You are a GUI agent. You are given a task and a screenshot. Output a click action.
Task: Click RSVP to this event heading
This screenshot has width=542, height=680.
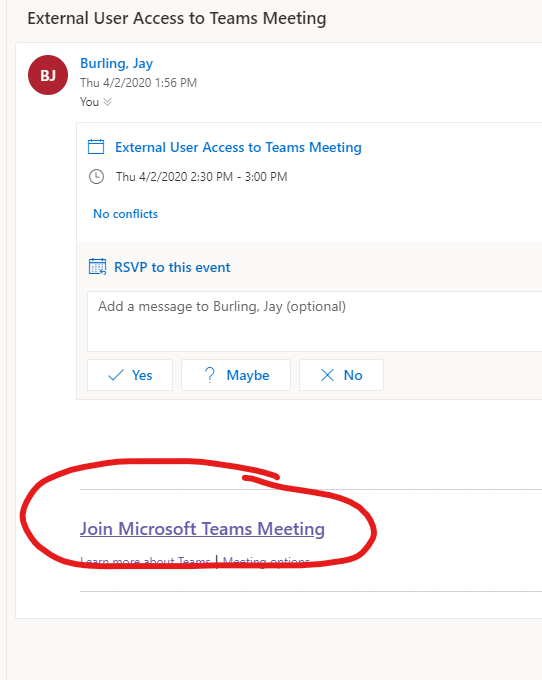pyautogui.click(x=172, y=267)
